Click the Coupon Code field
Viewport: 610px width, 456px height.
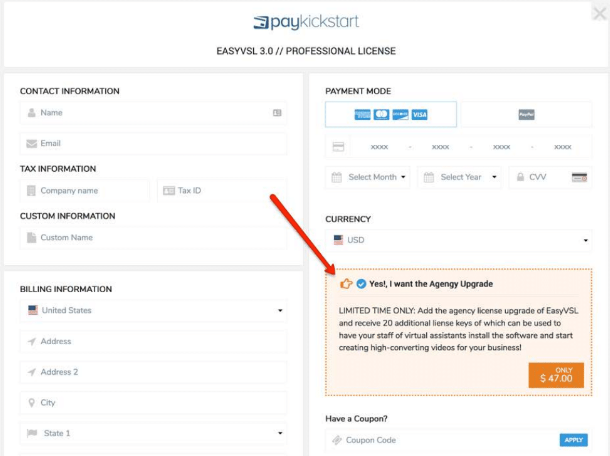[x=459, y=440]
